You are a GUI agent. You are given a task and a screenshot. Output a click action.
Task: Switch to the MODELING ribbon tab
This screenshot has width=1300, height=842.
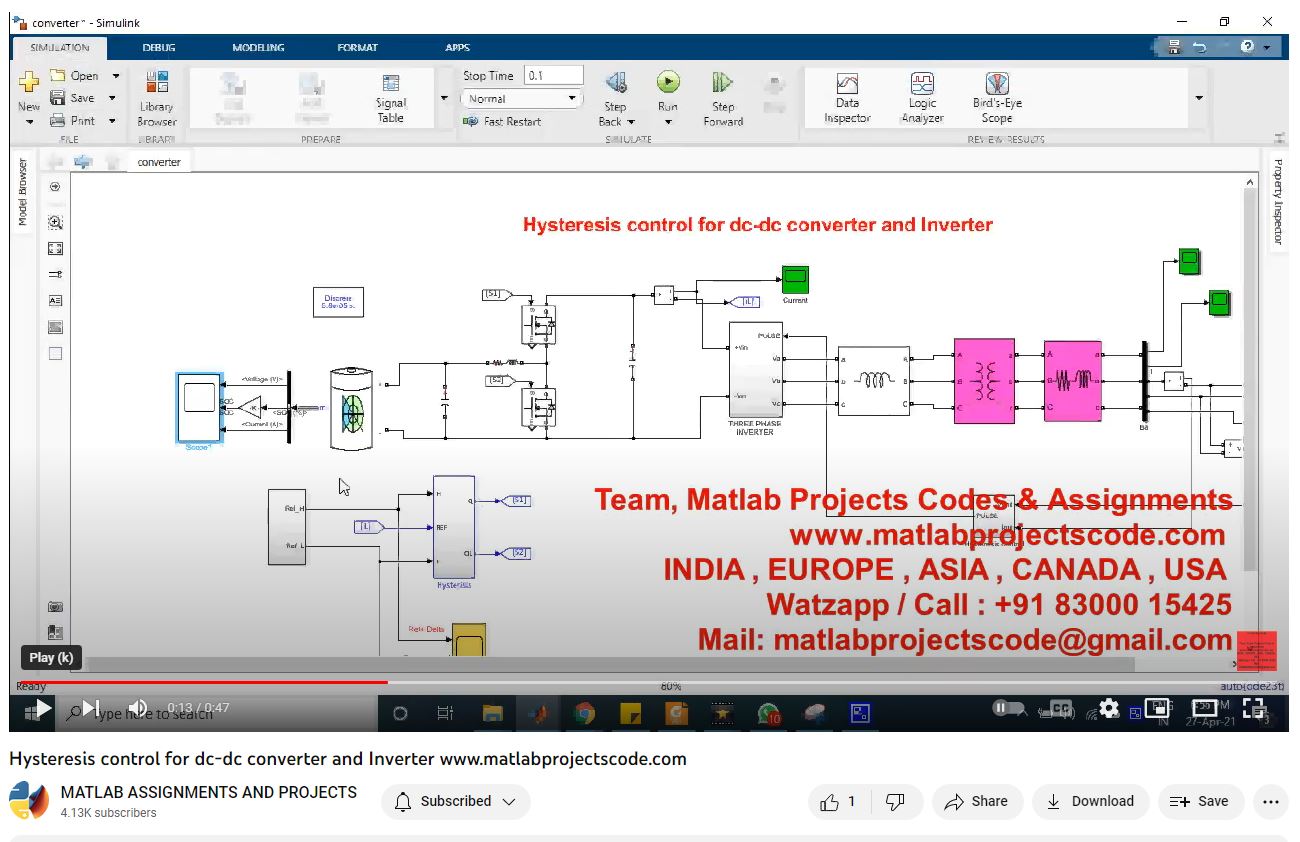coord(258,47)
